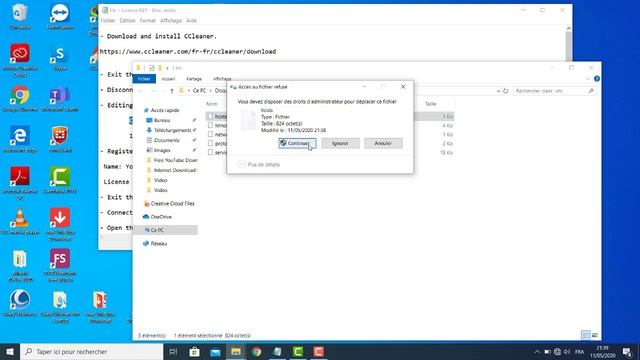The width and height of the screenshot is (640, 360).
Task: Open the Corbeille recycle bin desktop icon
Action: (x=20, y=16)
